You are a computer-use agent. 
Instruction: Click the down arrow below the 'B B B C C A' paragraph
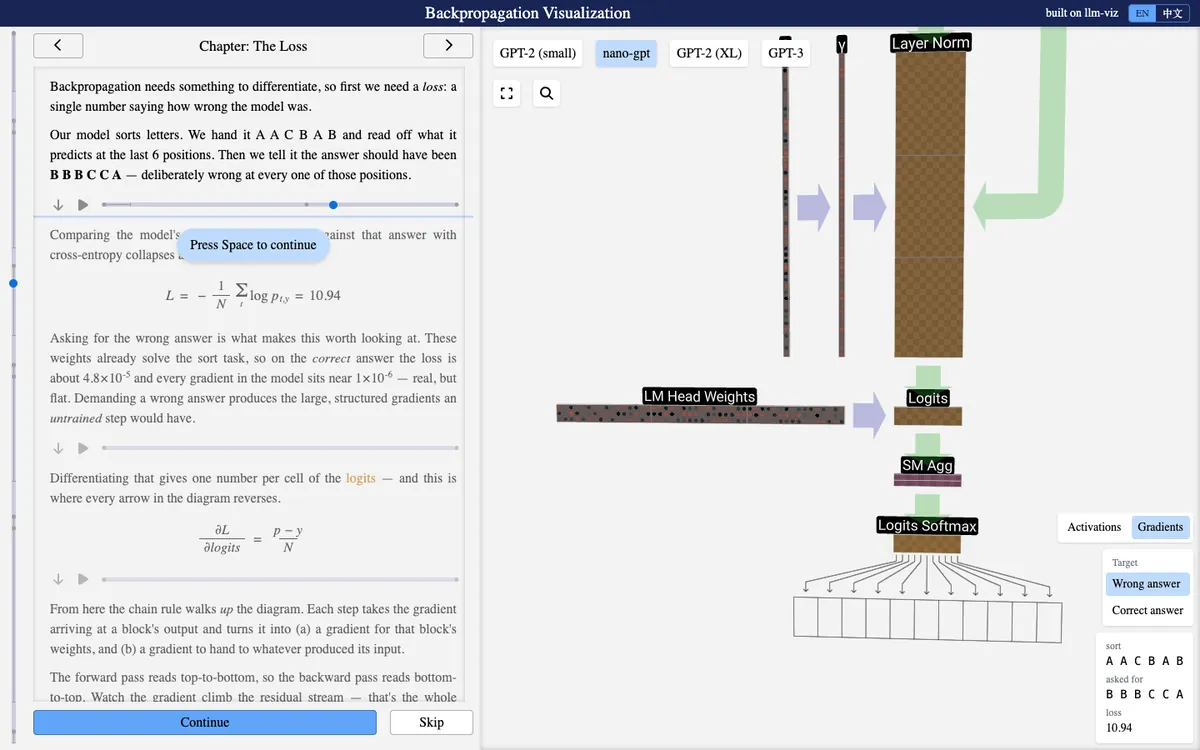tap(58, 205)
